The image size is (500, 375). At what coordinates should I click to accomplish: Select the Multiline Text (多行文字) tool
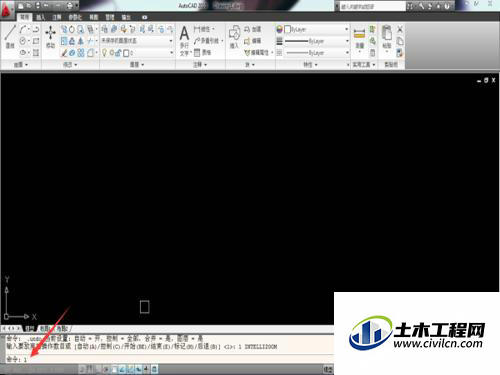[184, 41]
